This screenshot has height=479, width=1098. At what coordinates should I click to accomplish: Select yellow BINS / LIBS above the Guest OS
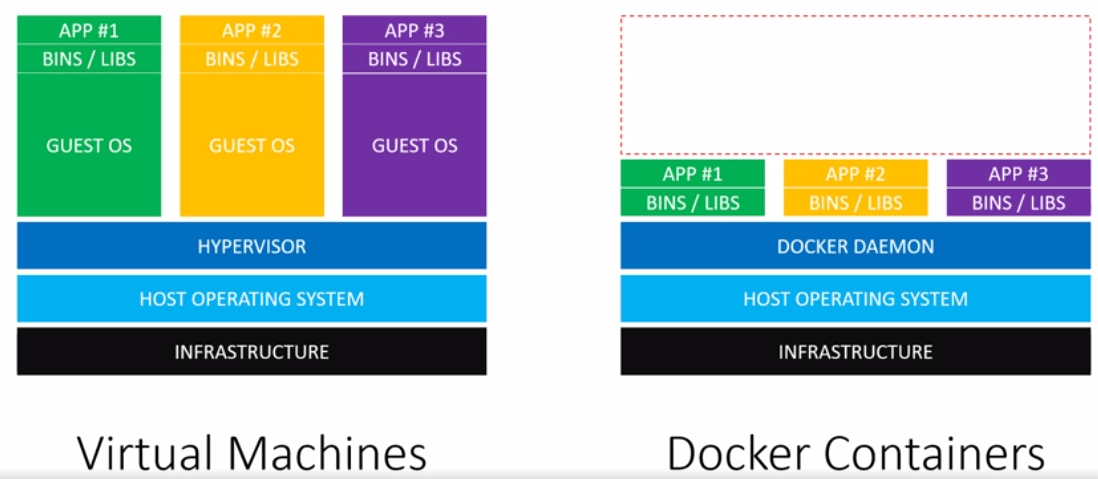pos(252,59)
